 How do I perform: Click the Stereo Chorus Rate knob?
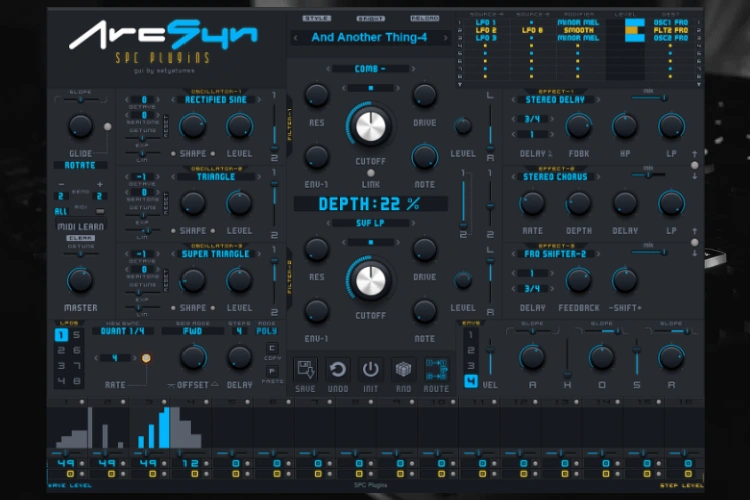(532, 203)
